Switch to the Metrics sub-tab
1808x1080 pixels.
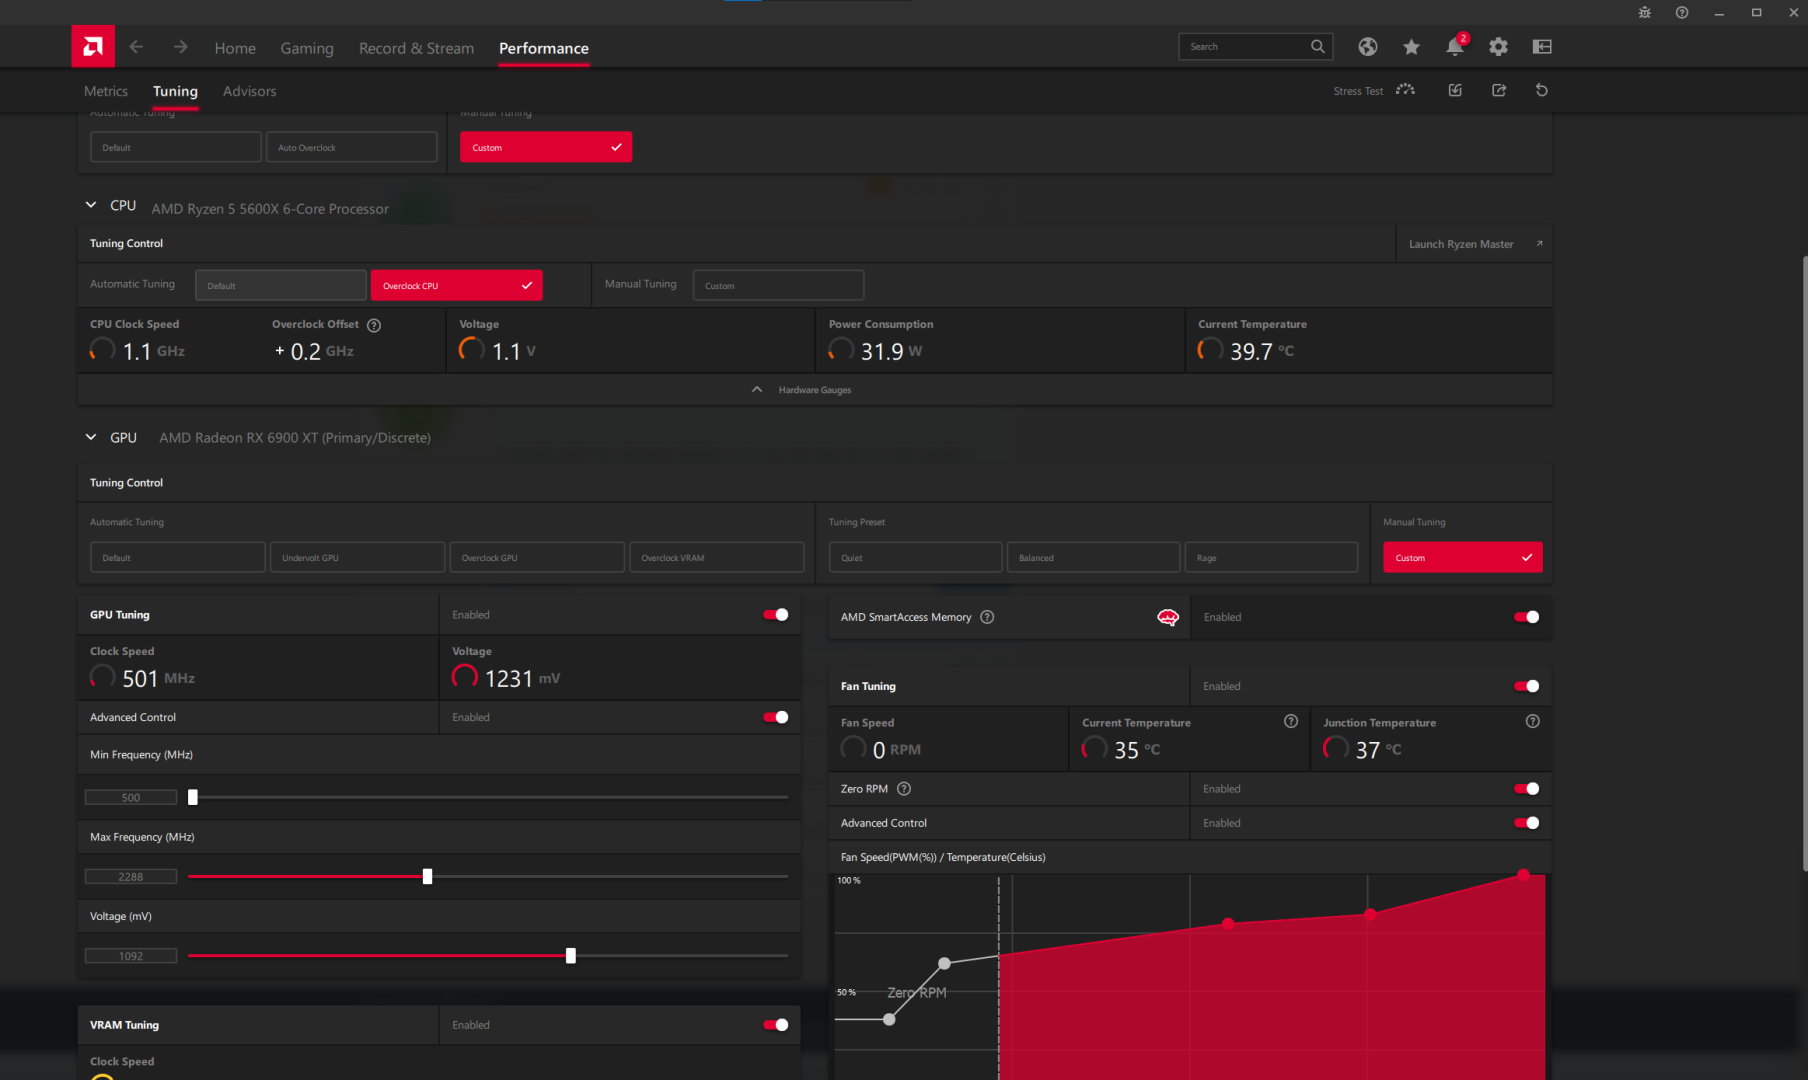[106, 91]
